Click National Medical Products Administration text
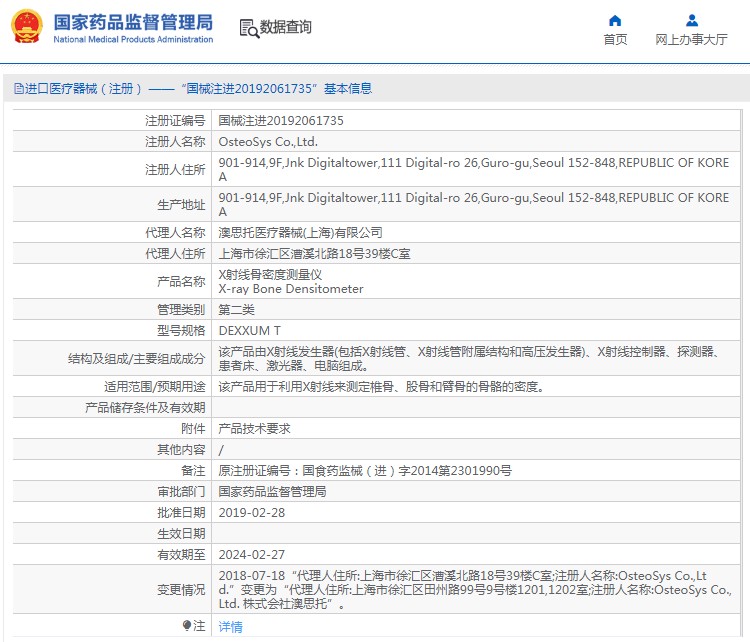 pyautogui.click(x=133, y=39)
